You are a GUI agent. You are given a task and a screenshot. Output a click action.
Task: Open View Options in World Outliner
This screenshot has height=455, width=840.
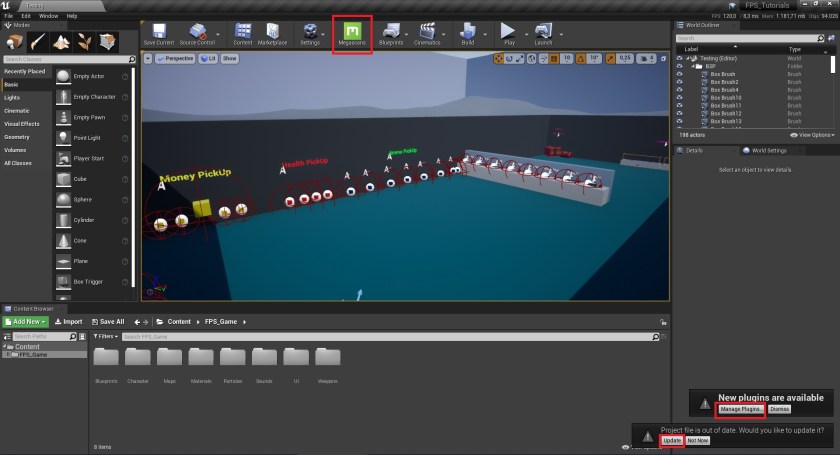811,135
